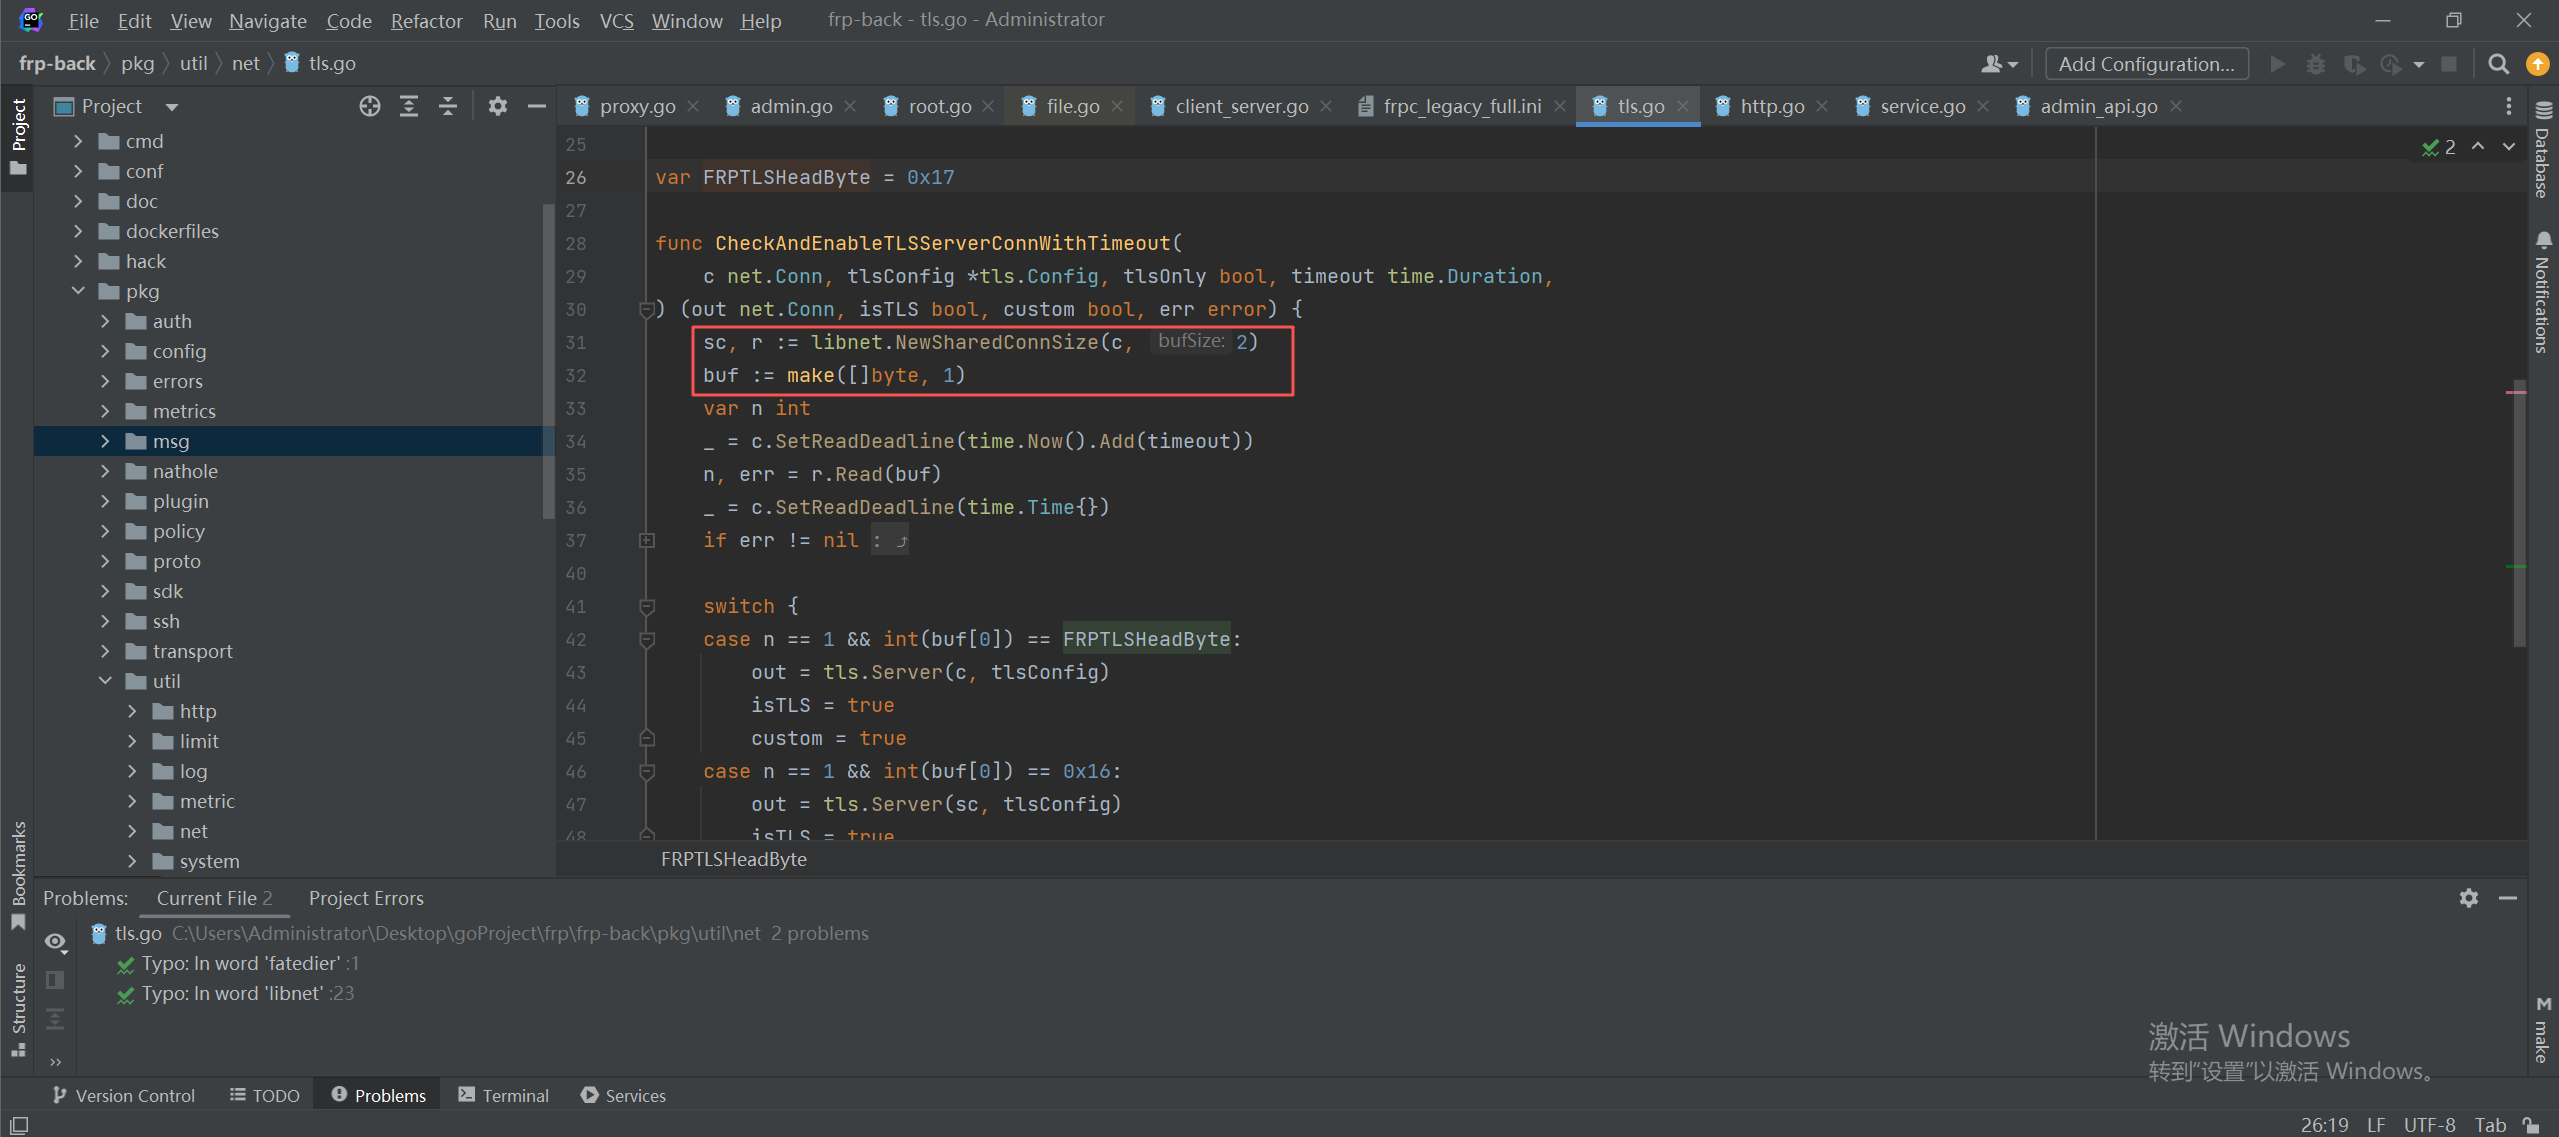2559x1137 pixels.
Task: Open Project panel settings gear
Action: (x=497, y=106)
